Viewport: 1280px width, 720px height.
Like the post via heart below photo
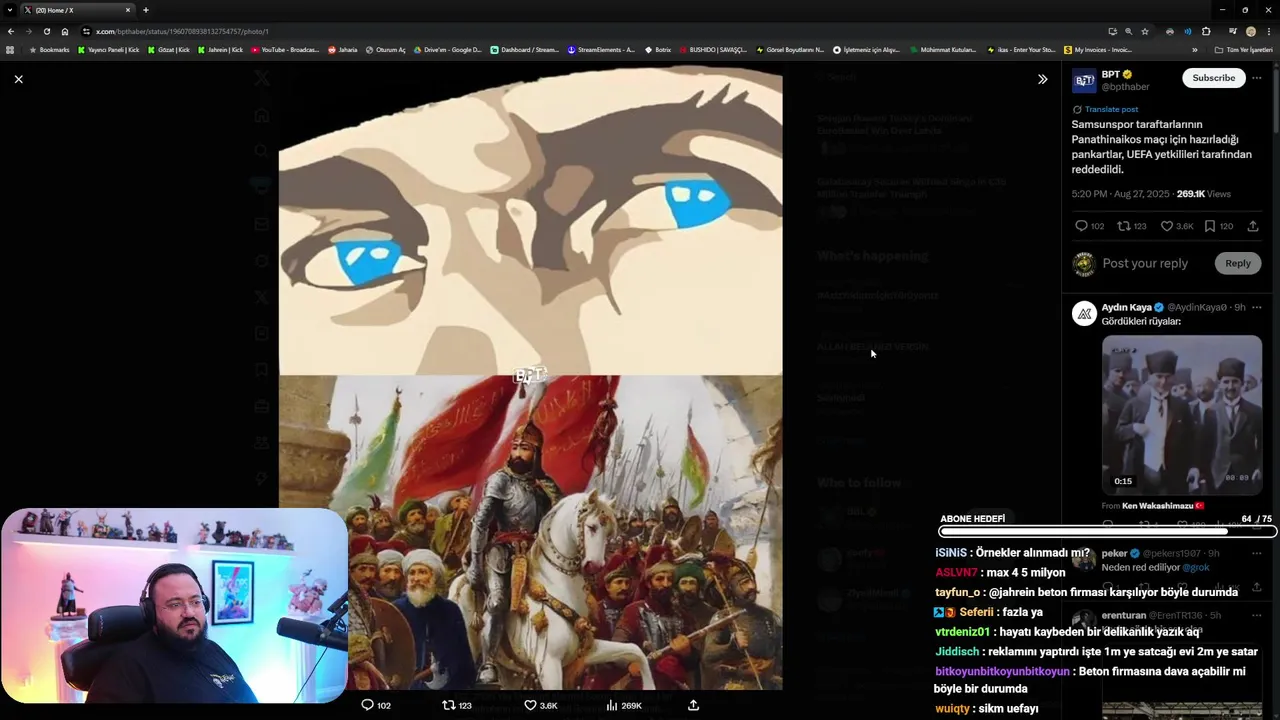[530, 705]
